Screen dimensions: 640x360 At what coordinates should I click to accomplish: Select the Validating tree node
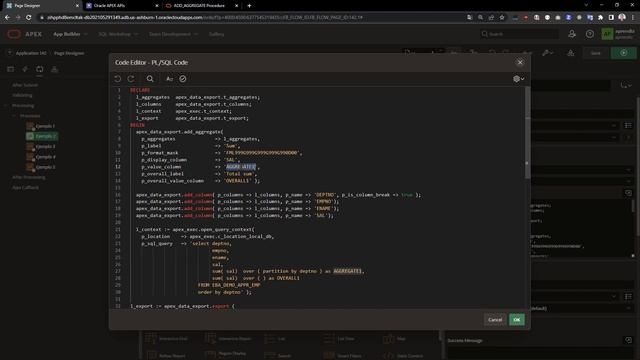coord(22,95)
